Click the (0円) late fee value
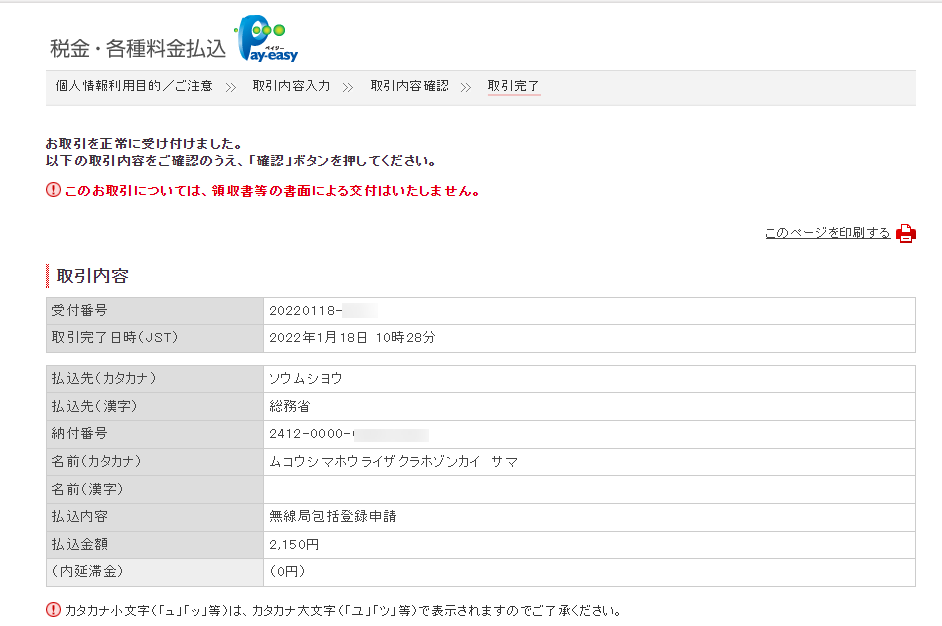Screen dimensions: 942x626 [287, 571]
